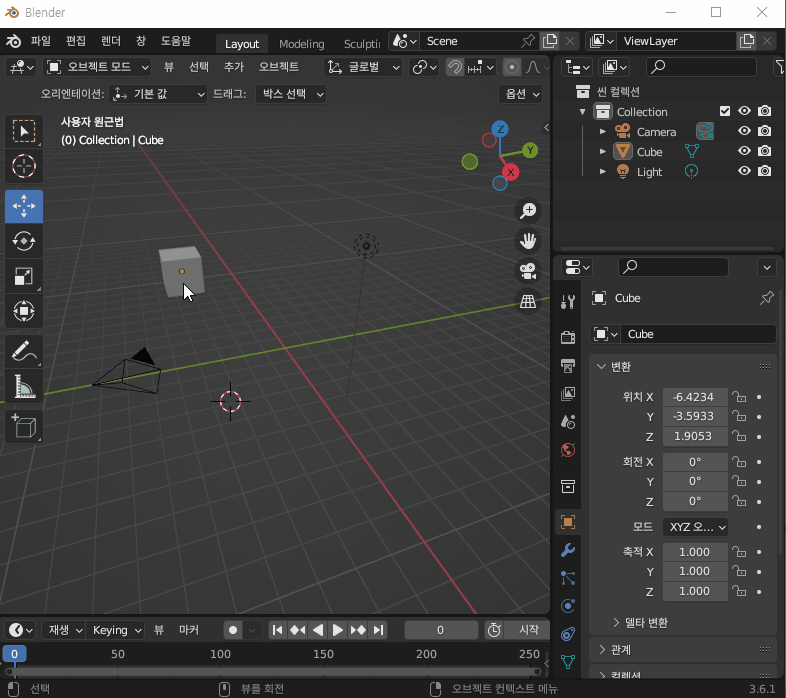Open the Particles properties tab

568,578
